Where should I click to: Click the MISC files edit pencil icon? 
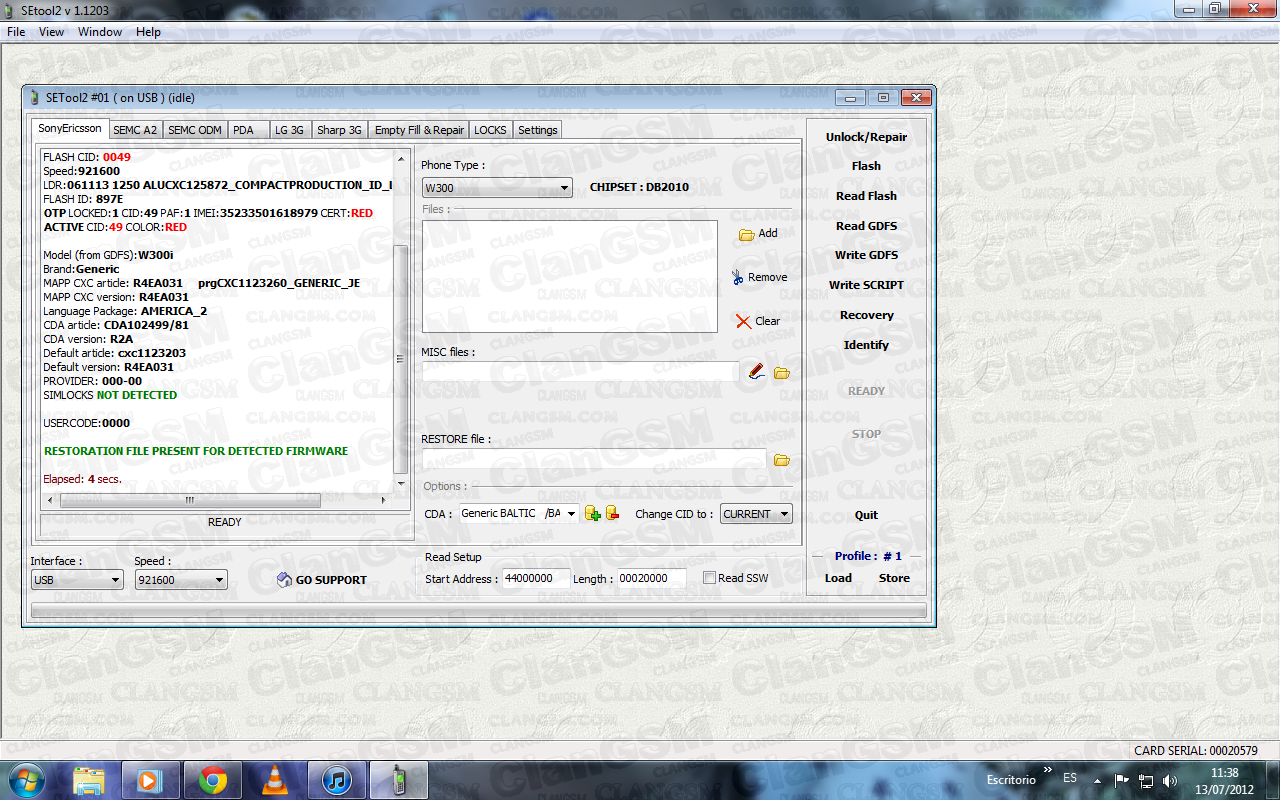[756, 372]
